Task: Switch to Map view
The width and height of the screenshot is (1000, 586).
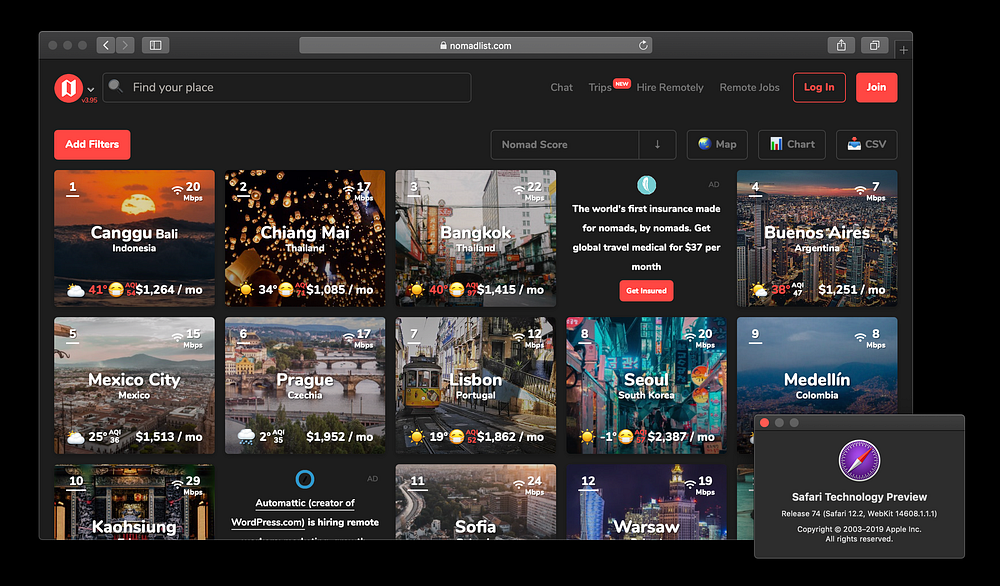Action: pos(717,144)
